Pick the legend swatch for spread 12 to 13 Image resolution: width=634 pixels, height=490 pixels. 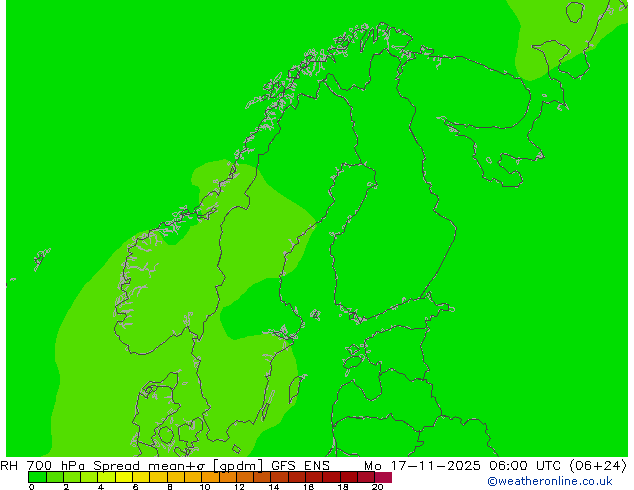tap(245, 477)
